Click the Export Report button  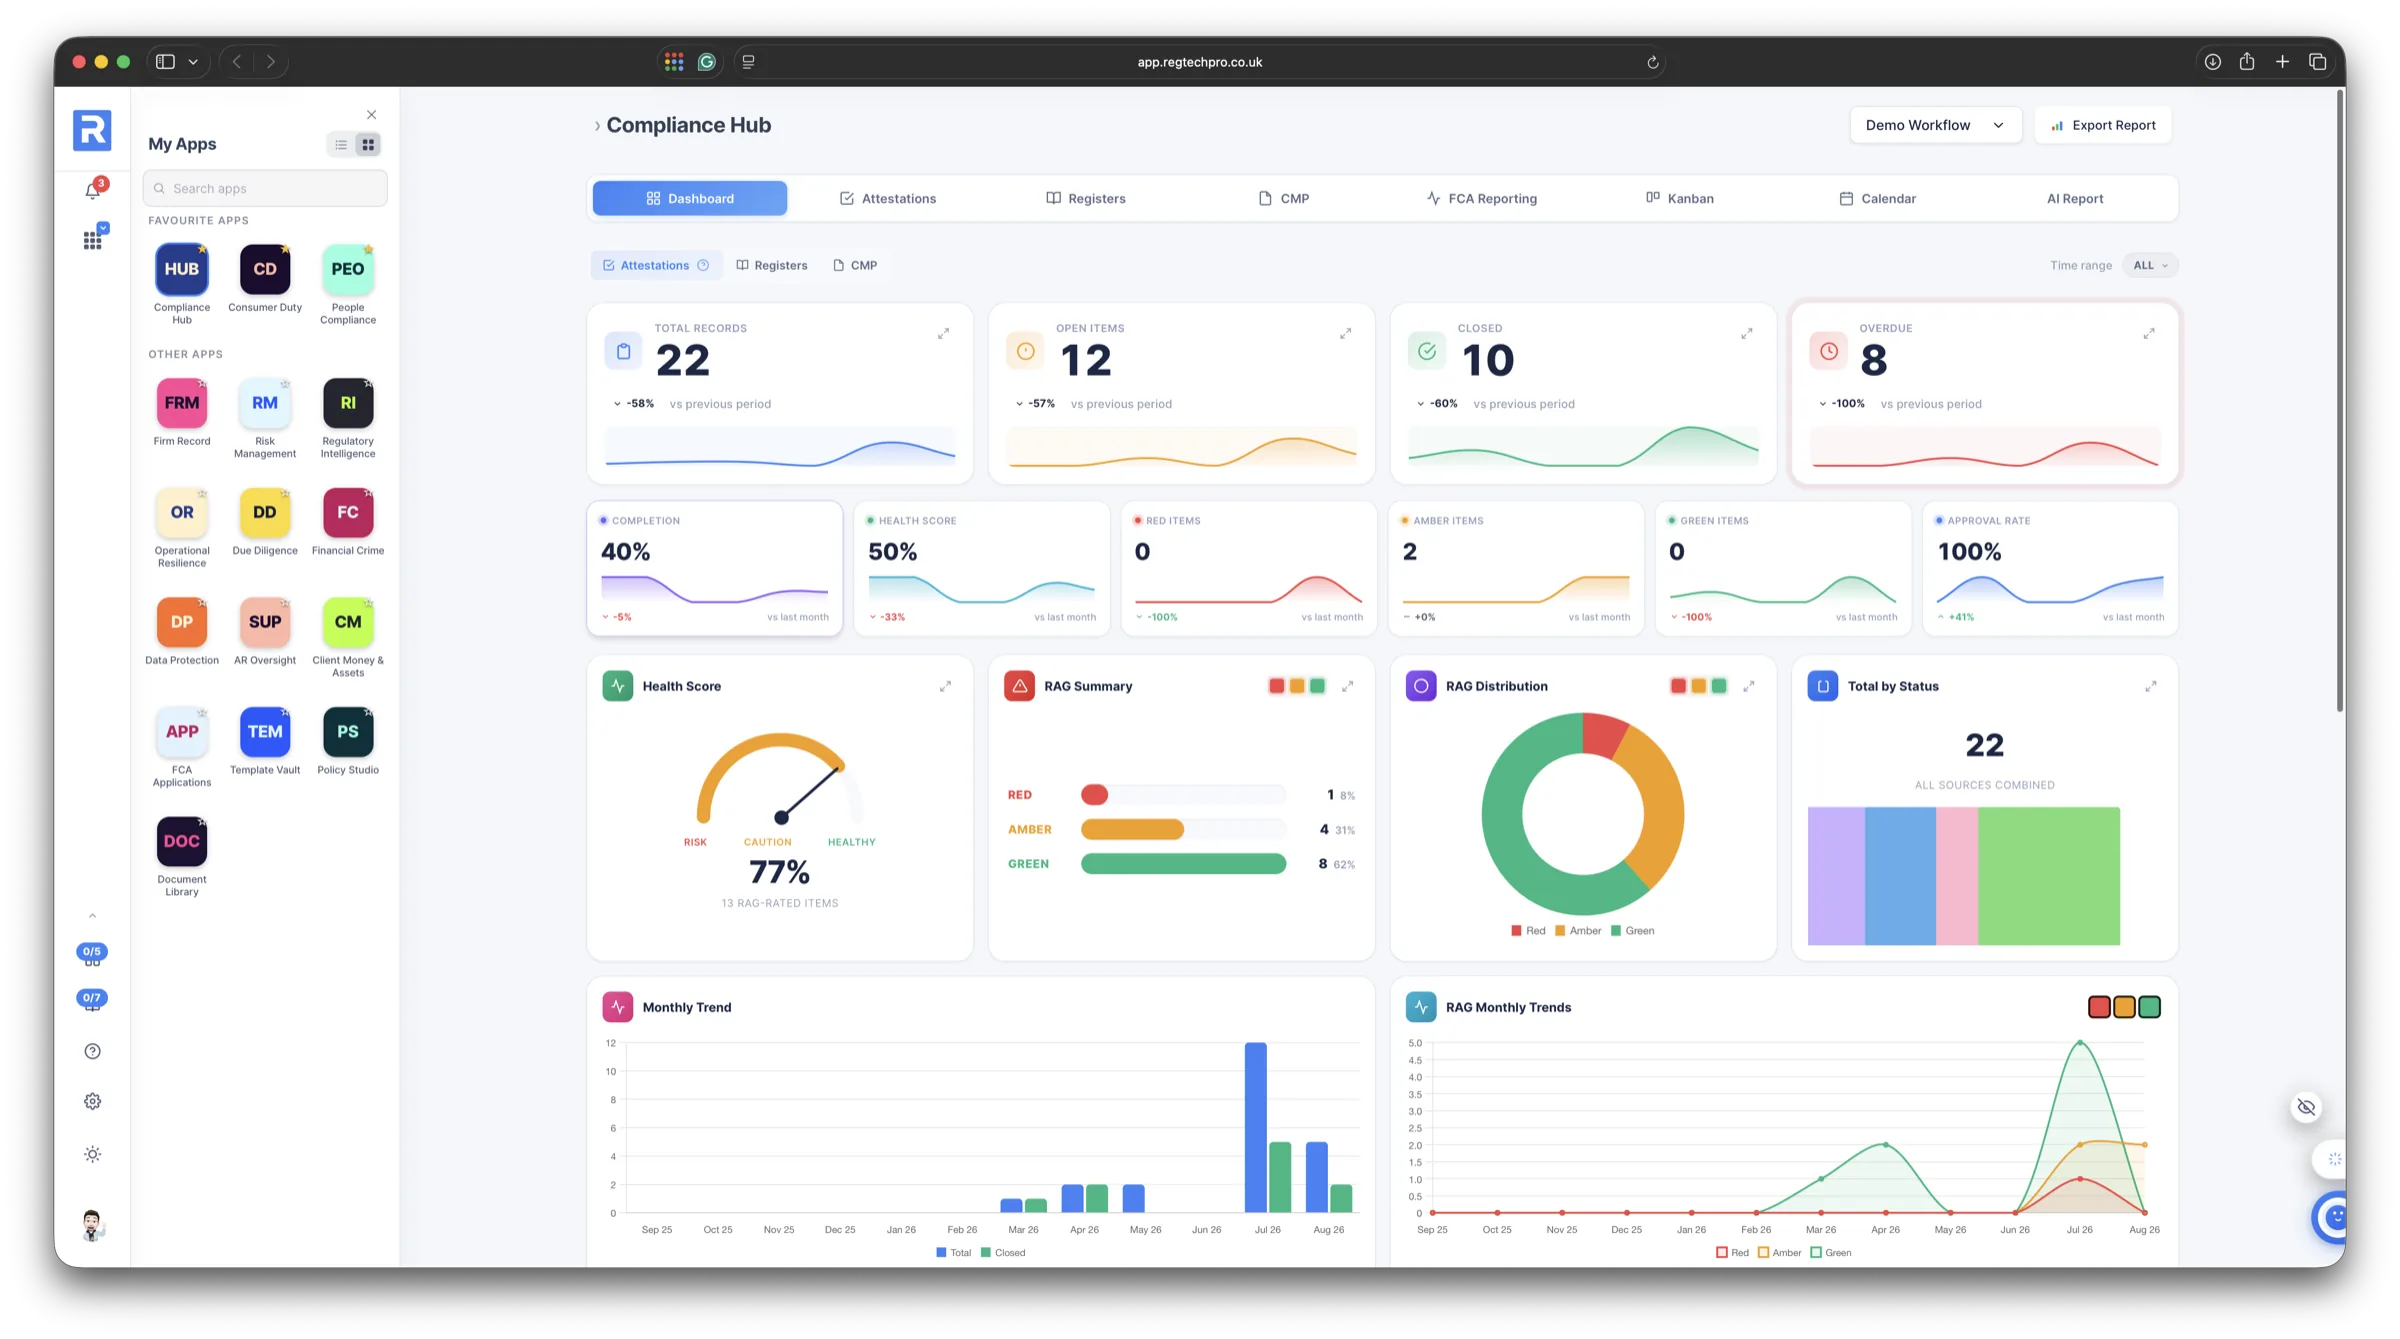point(2103,125)
